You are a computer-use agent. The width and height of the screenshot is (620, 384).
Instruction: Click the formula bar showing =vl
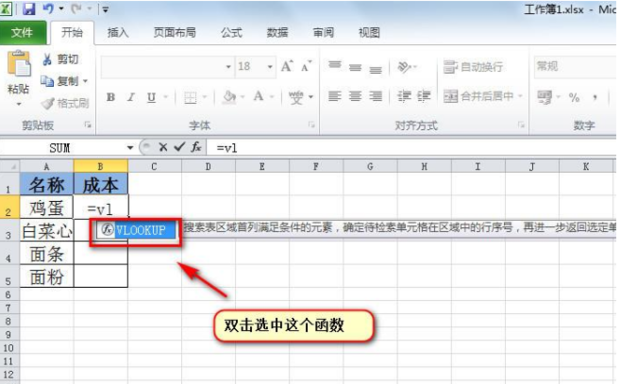pyautogui.click(x=411, y=148)
